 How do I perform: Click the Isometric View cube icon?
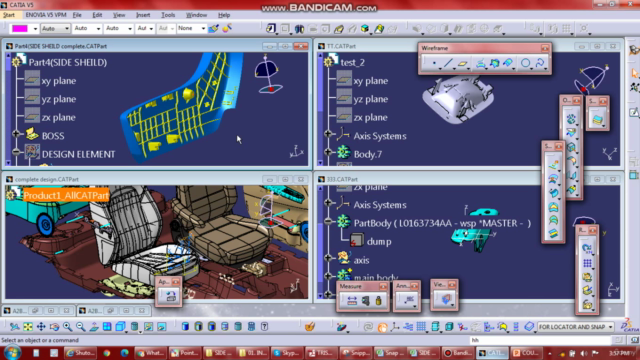[x=120, y=327]
